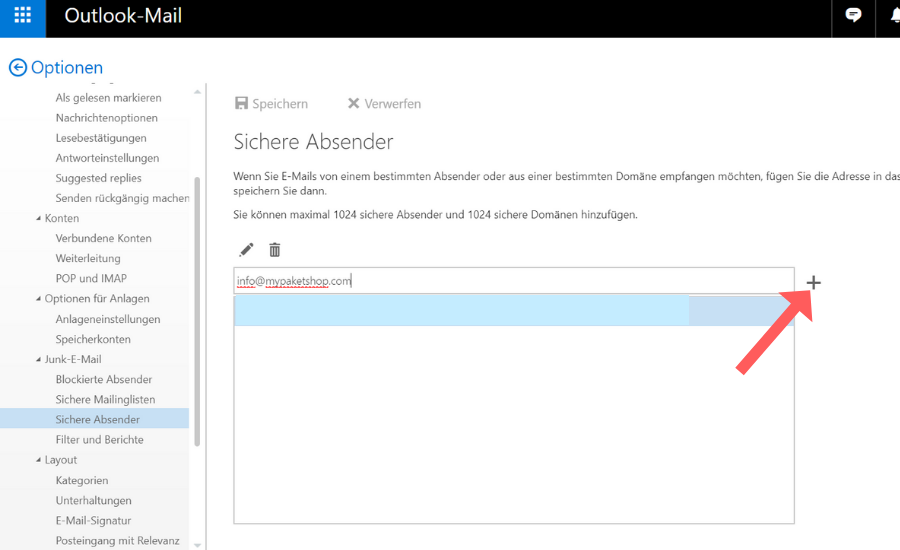
Task: Click the back arrow next to Optionen
Action: click(x=18, y=68)
